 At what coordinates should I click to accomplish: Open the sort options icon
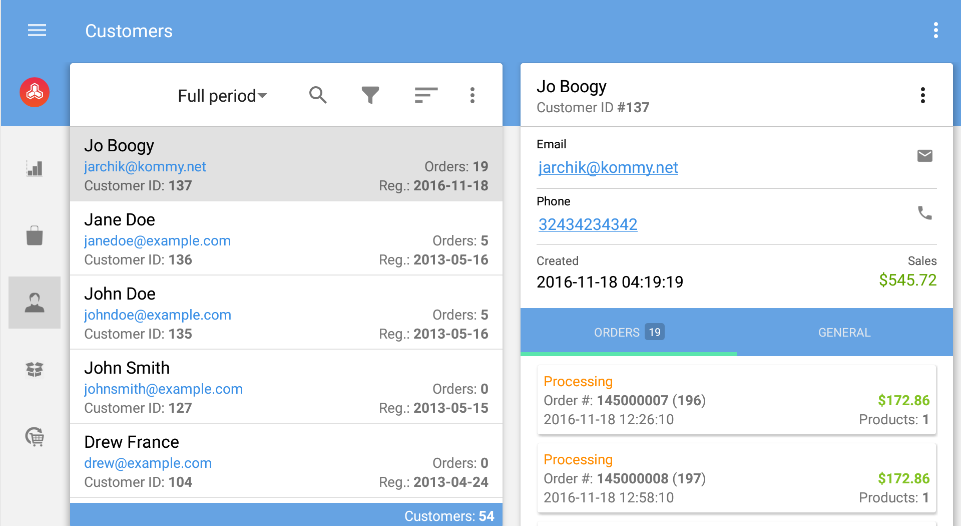(426, 96)
